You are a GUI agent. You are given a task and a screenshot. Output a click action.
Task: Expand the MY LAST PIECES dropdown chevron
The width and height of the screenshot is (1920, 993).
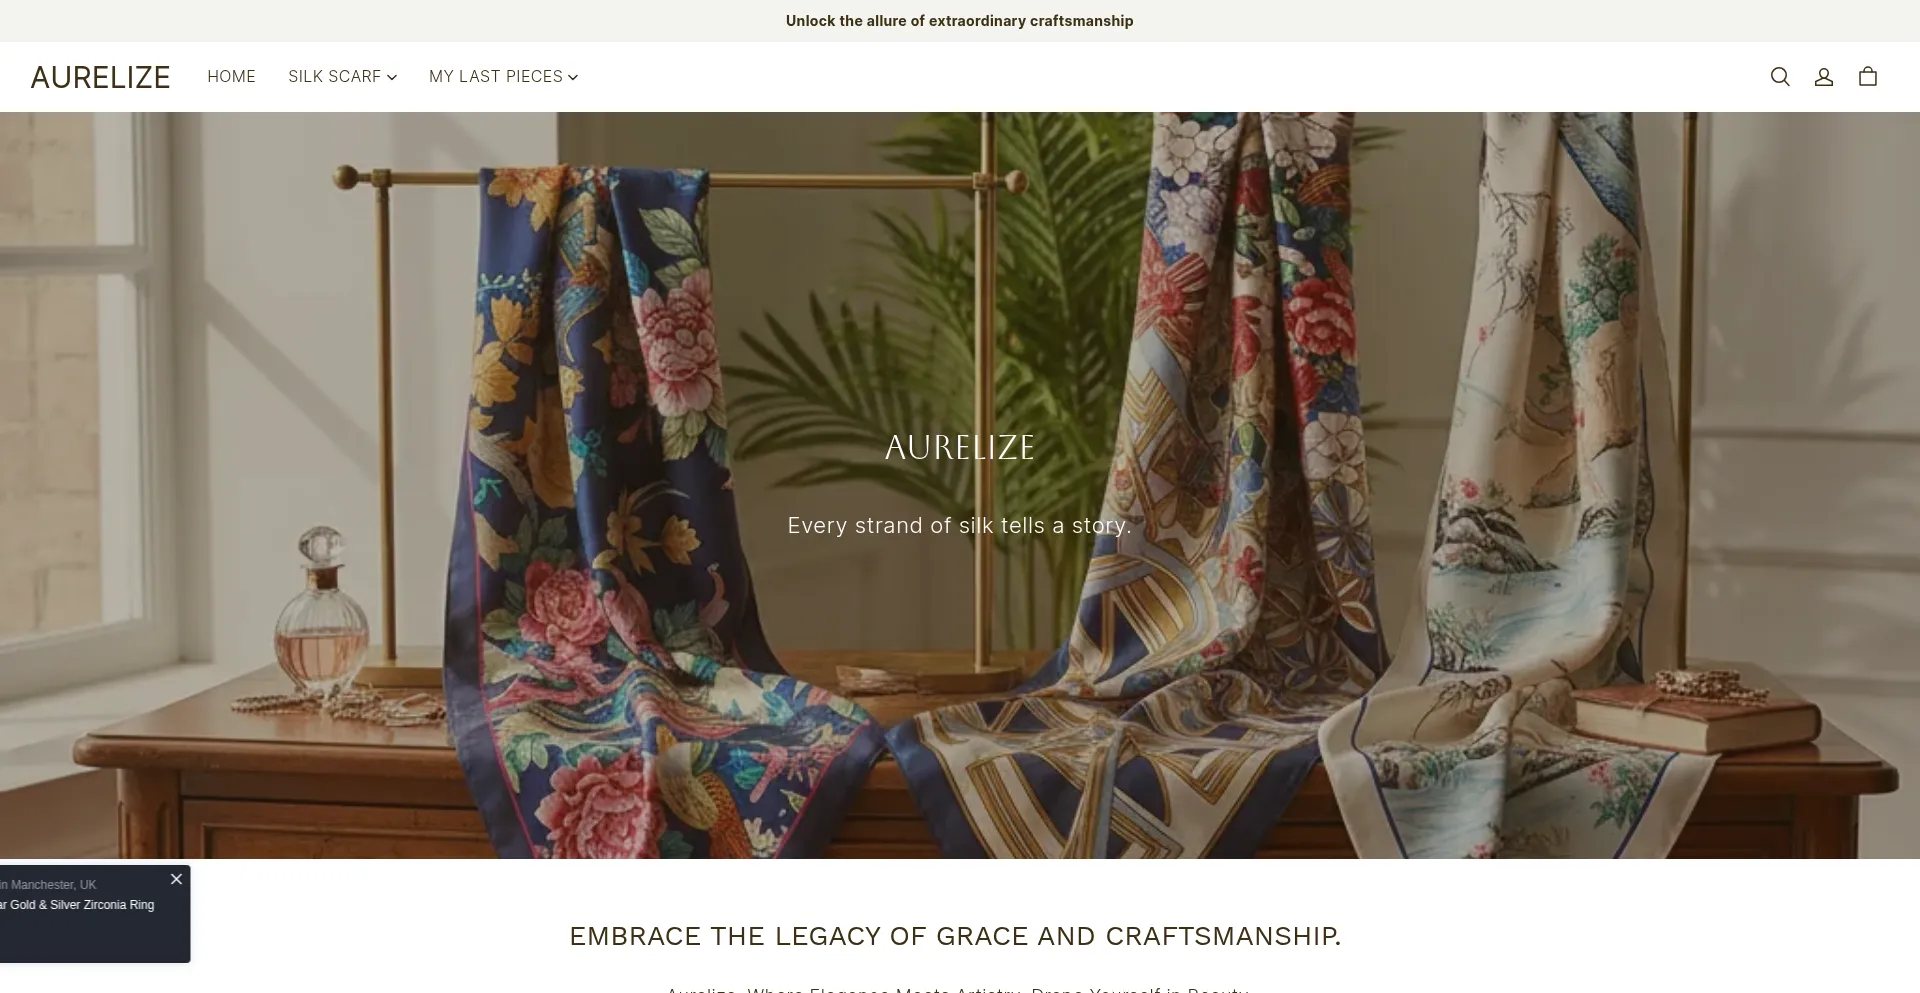tap(573, 77)
